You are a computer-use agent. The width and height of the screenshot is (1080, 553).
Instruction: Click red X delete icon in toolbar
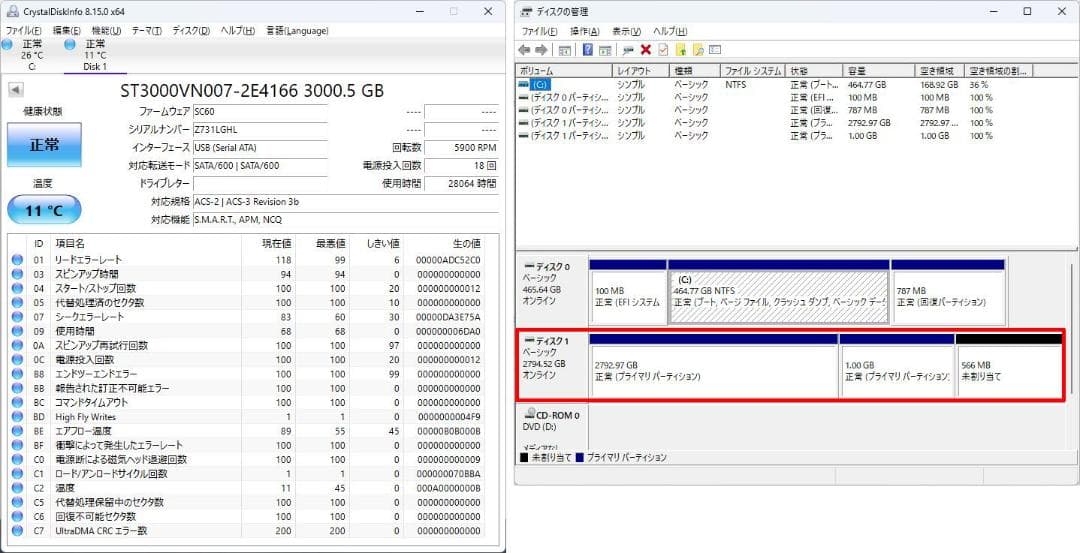[x=645, y=50]
